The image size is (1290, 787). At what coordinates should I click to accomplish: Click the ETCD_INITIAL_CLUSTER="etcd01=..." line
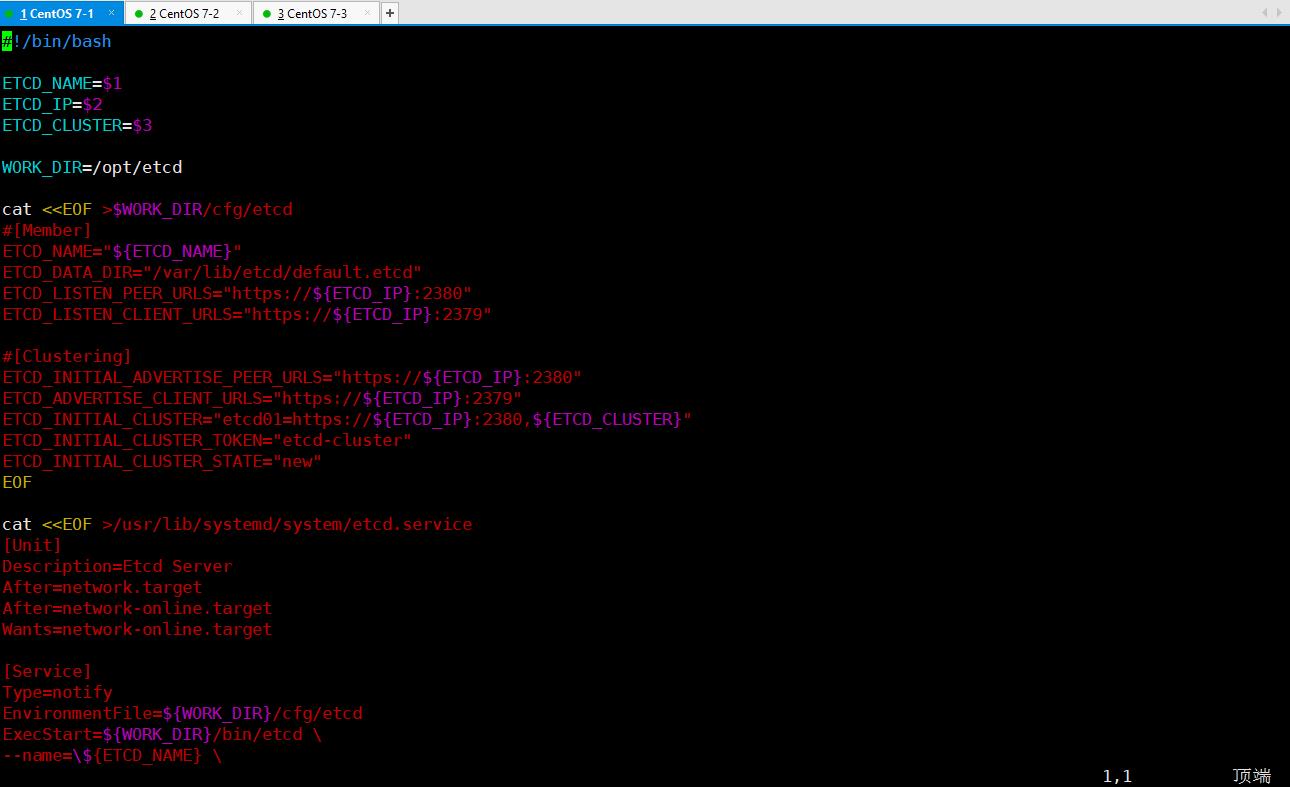[347, 419]
